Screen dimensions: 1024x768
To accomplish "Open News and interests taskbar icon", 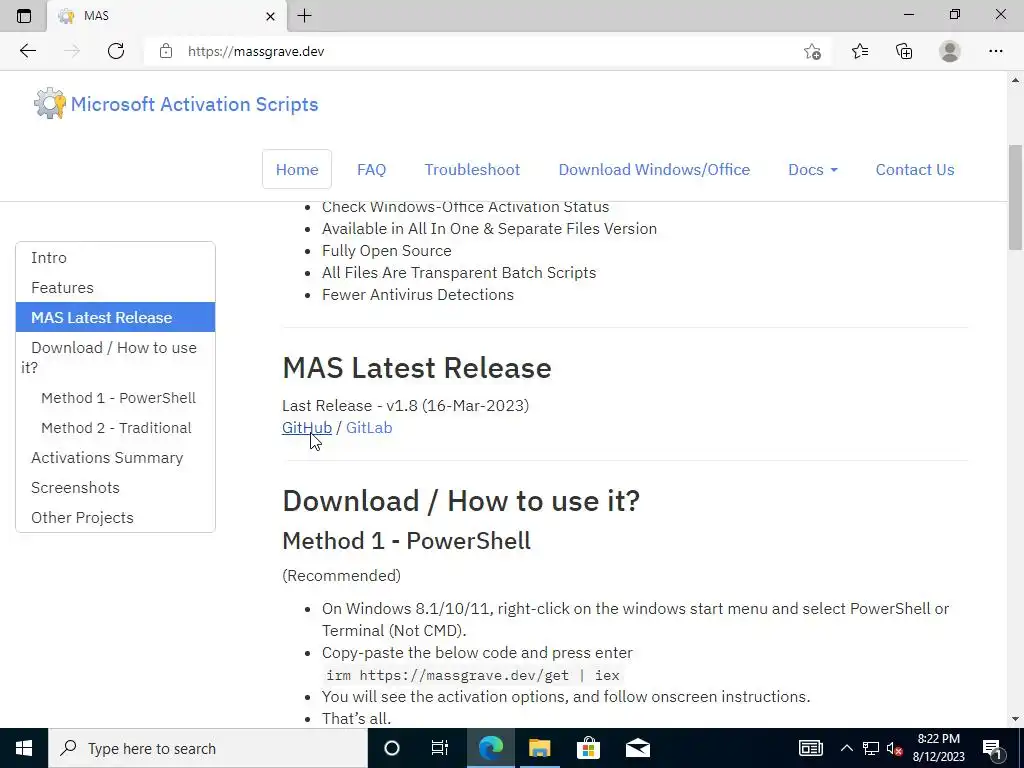I will pos(810,748).
